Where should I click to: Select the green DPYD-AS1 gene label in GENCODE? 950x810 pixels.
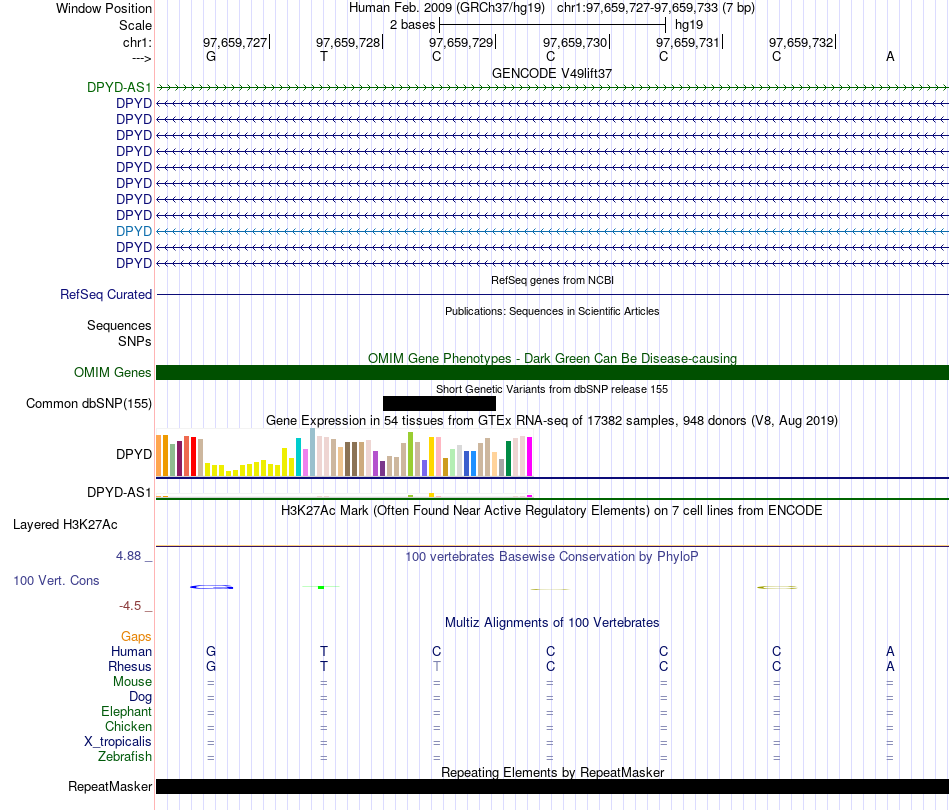(119, 87)
